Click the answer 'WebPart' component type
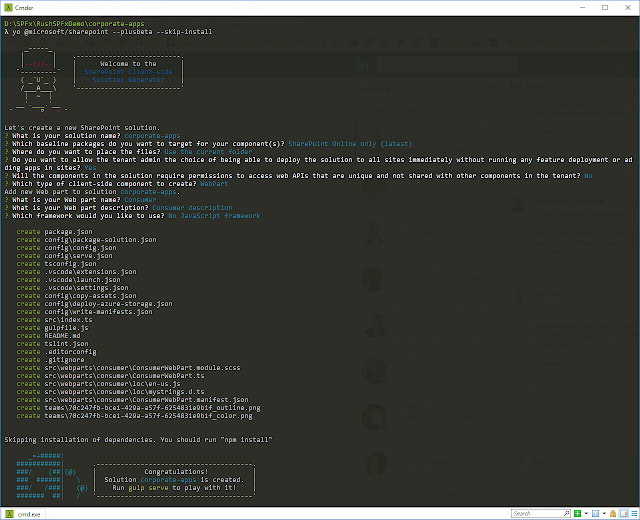640x520 pixels. [214, 184]
